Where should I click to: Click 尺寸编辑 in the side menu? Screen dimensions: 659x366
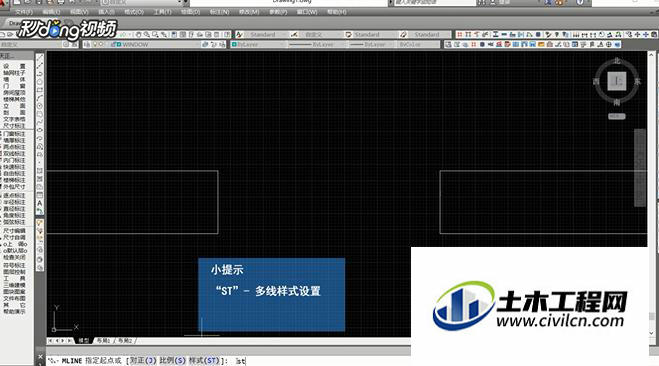[x=15, y=231]
